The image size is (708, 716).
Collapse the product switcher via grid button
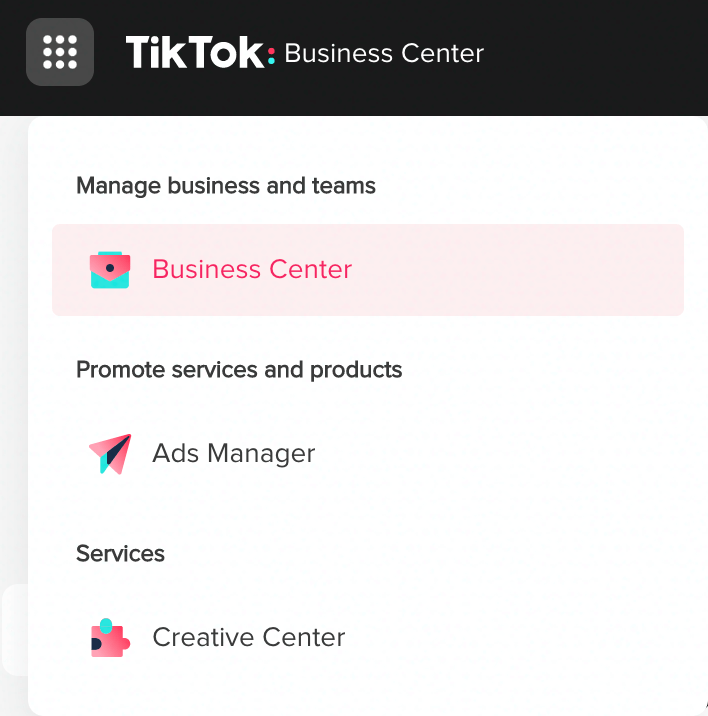(x=60, y=52)
